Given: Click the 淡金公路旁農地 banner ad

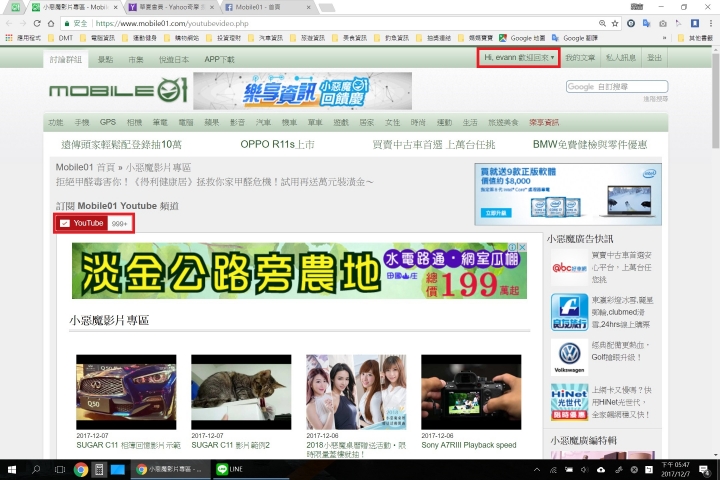Looking at the screenshot, I should pyautogui.click(x=299, y=271).
